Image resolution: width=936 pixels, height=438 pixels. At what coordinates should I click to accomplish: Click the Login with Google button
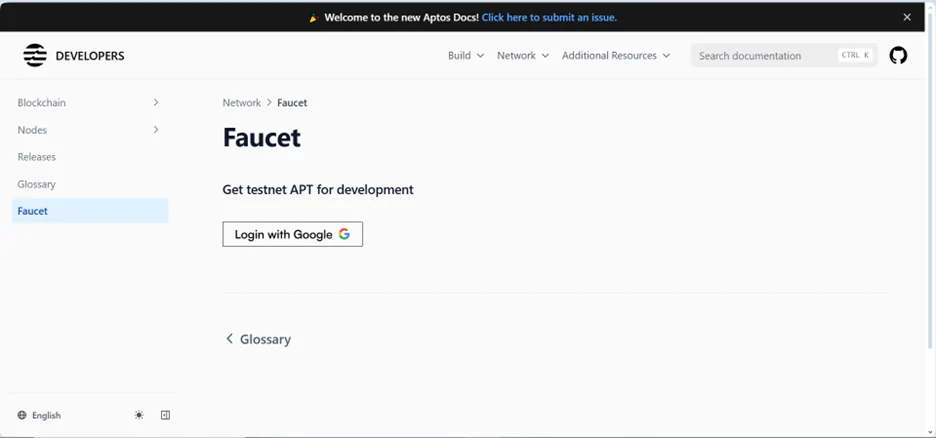pyautogui.click(x=292, y=234)
